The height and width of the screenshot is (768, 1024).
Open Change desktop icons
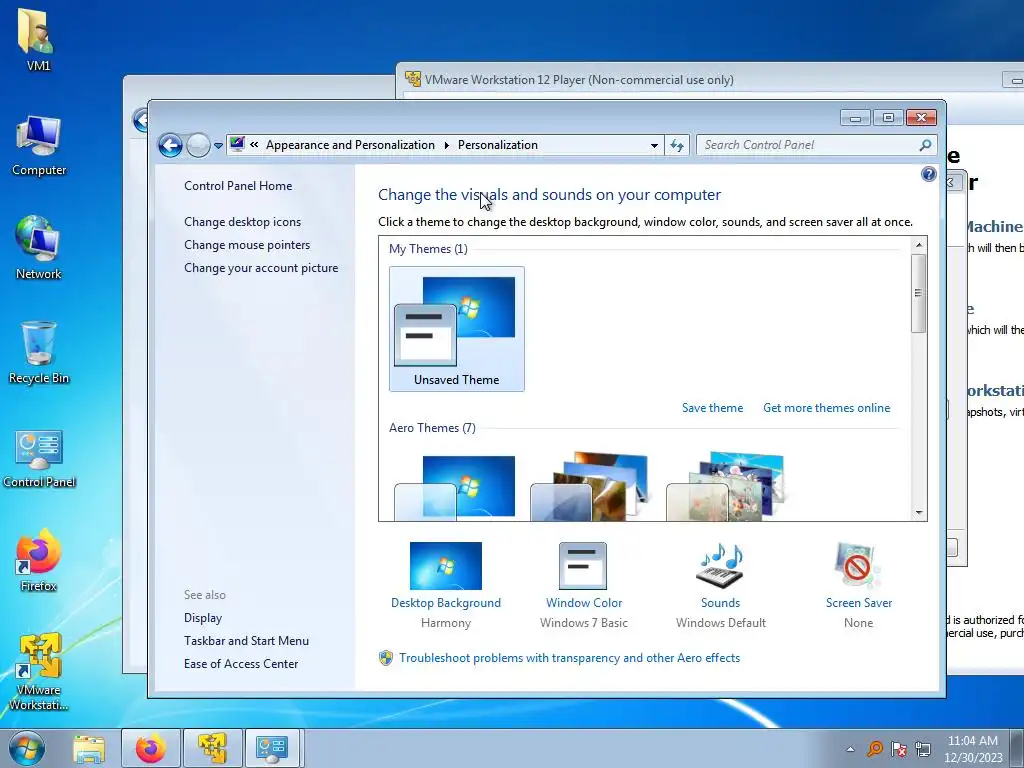[242, 222]
